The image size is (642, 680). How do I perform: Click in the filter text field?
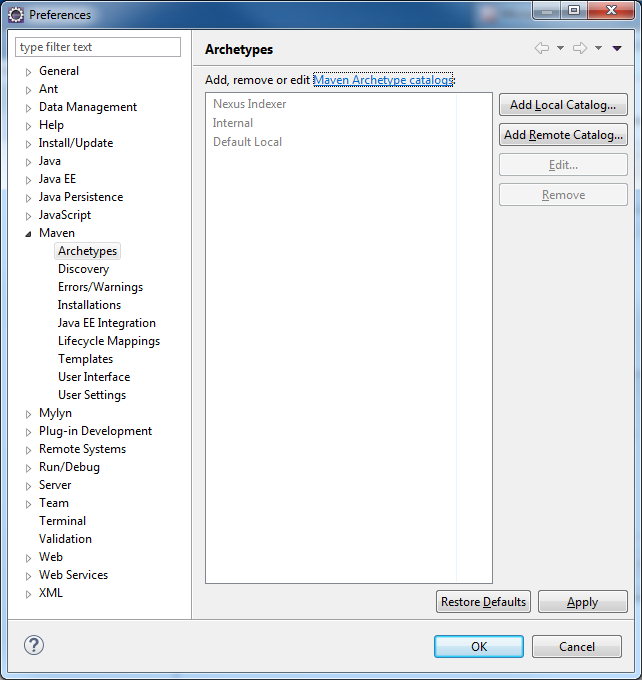(98, 47)
